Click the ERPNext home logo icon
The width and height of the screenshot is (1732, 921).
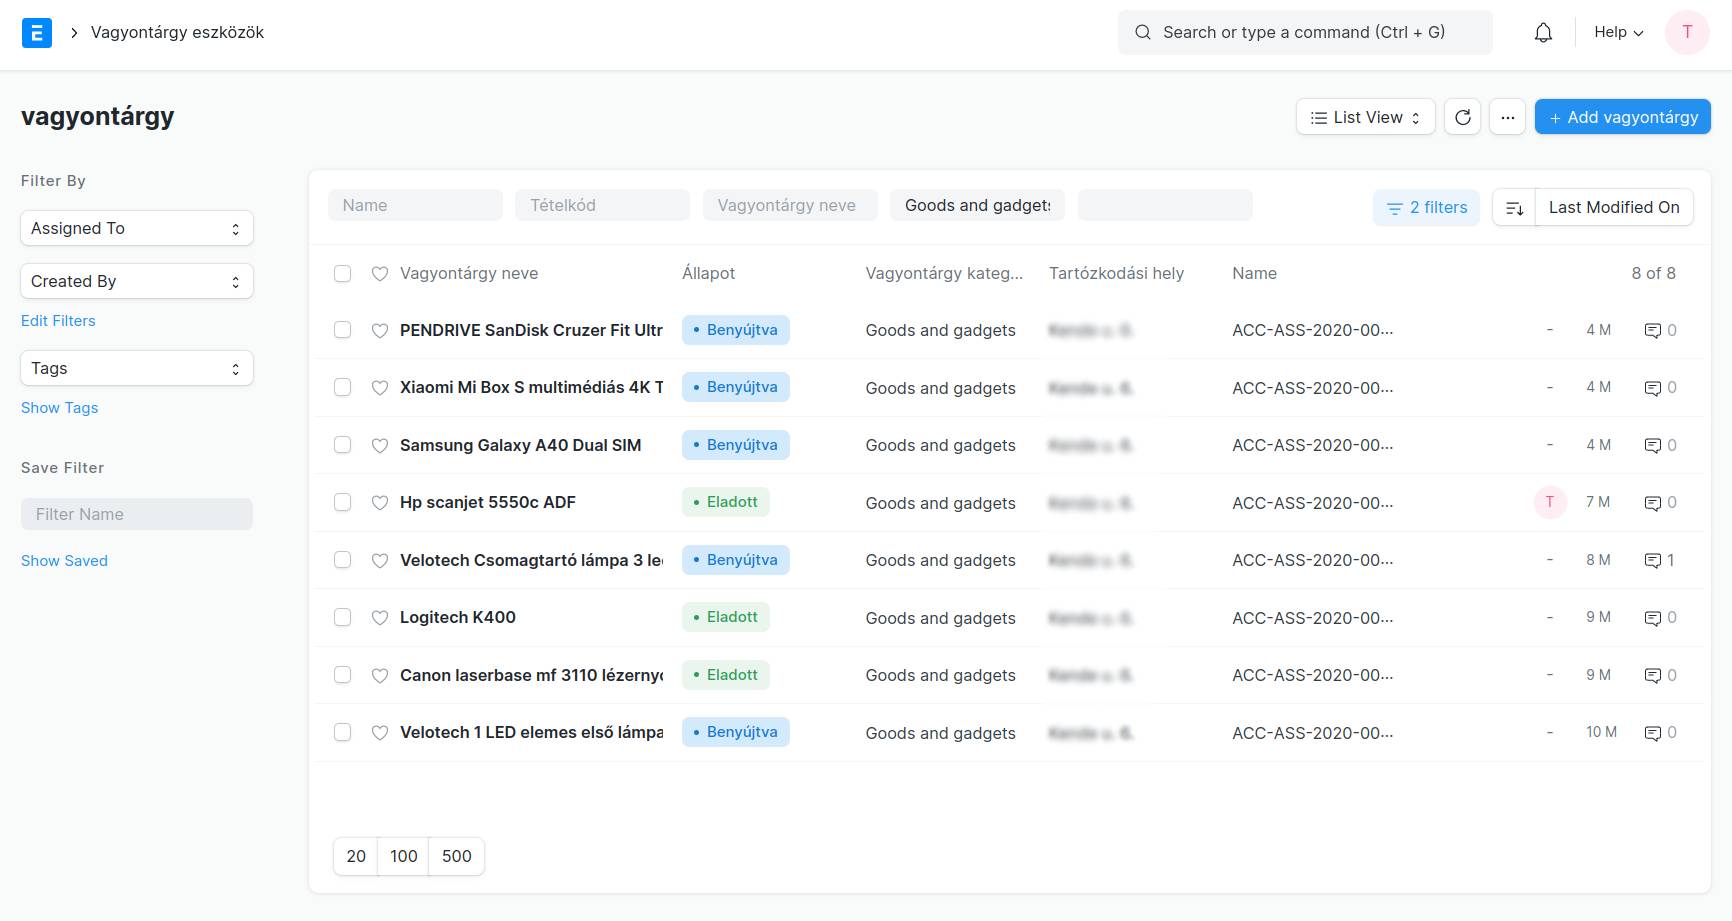(37, 33)
